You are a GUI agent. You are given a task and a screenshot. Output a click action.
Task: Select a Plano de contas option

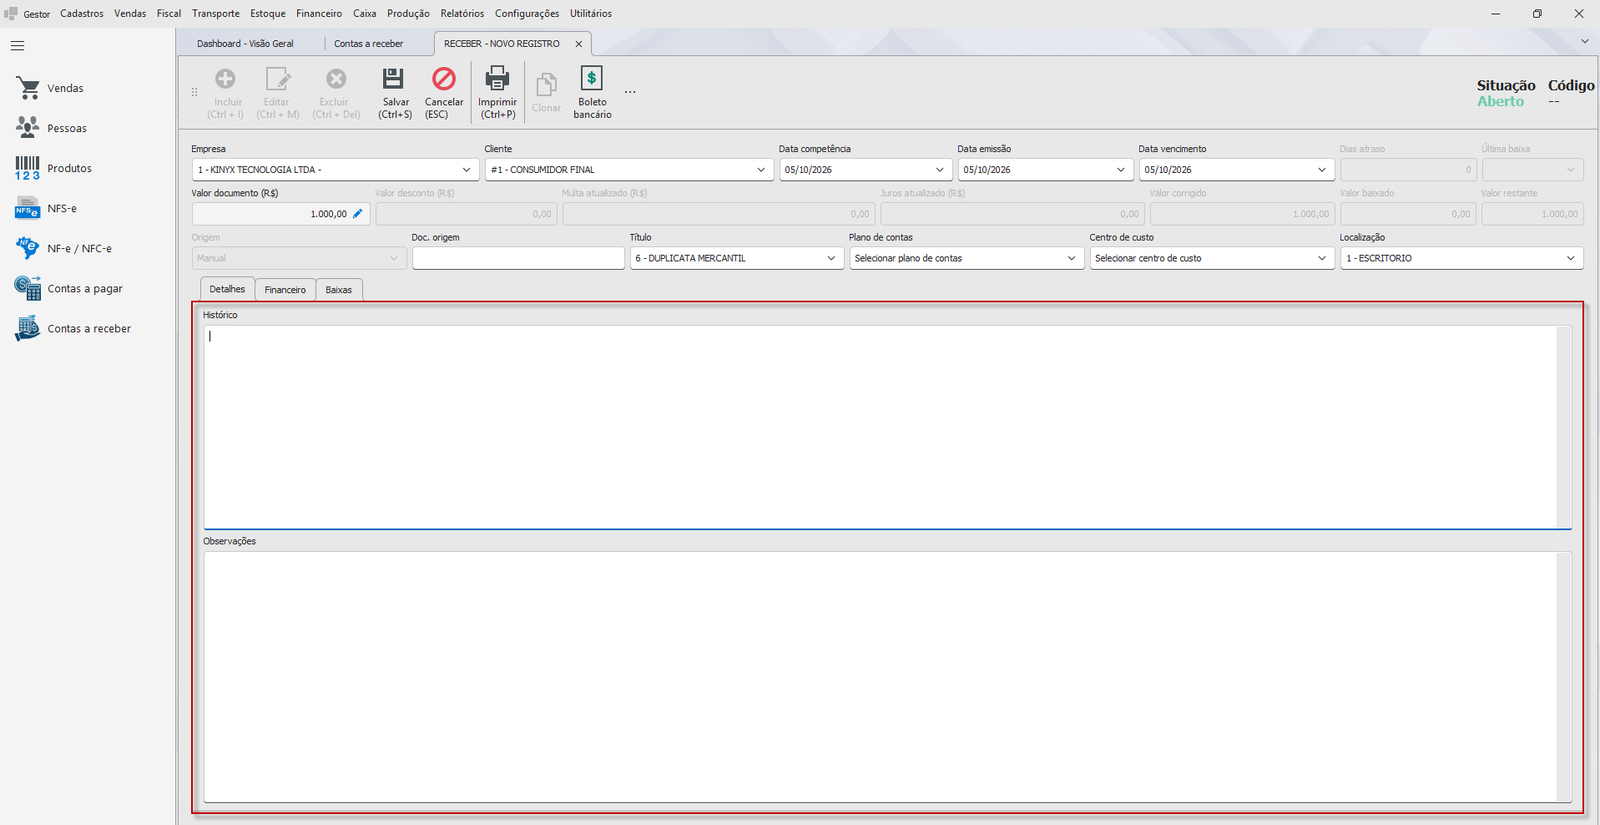(966, 258)
